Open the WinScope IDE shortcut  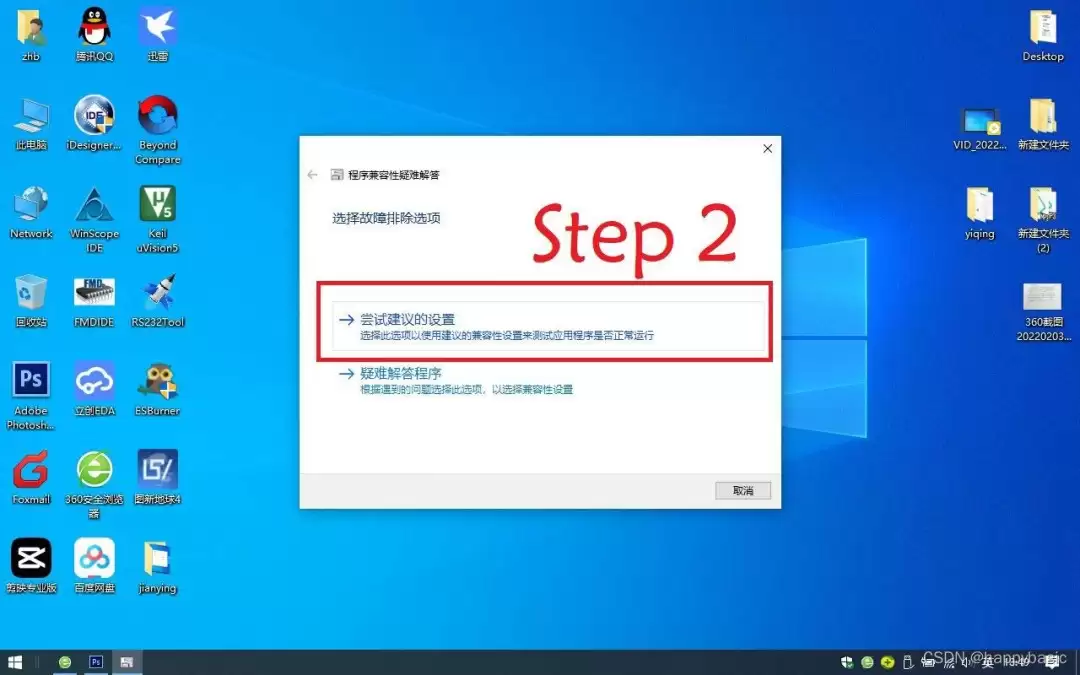tap(93, 206)
